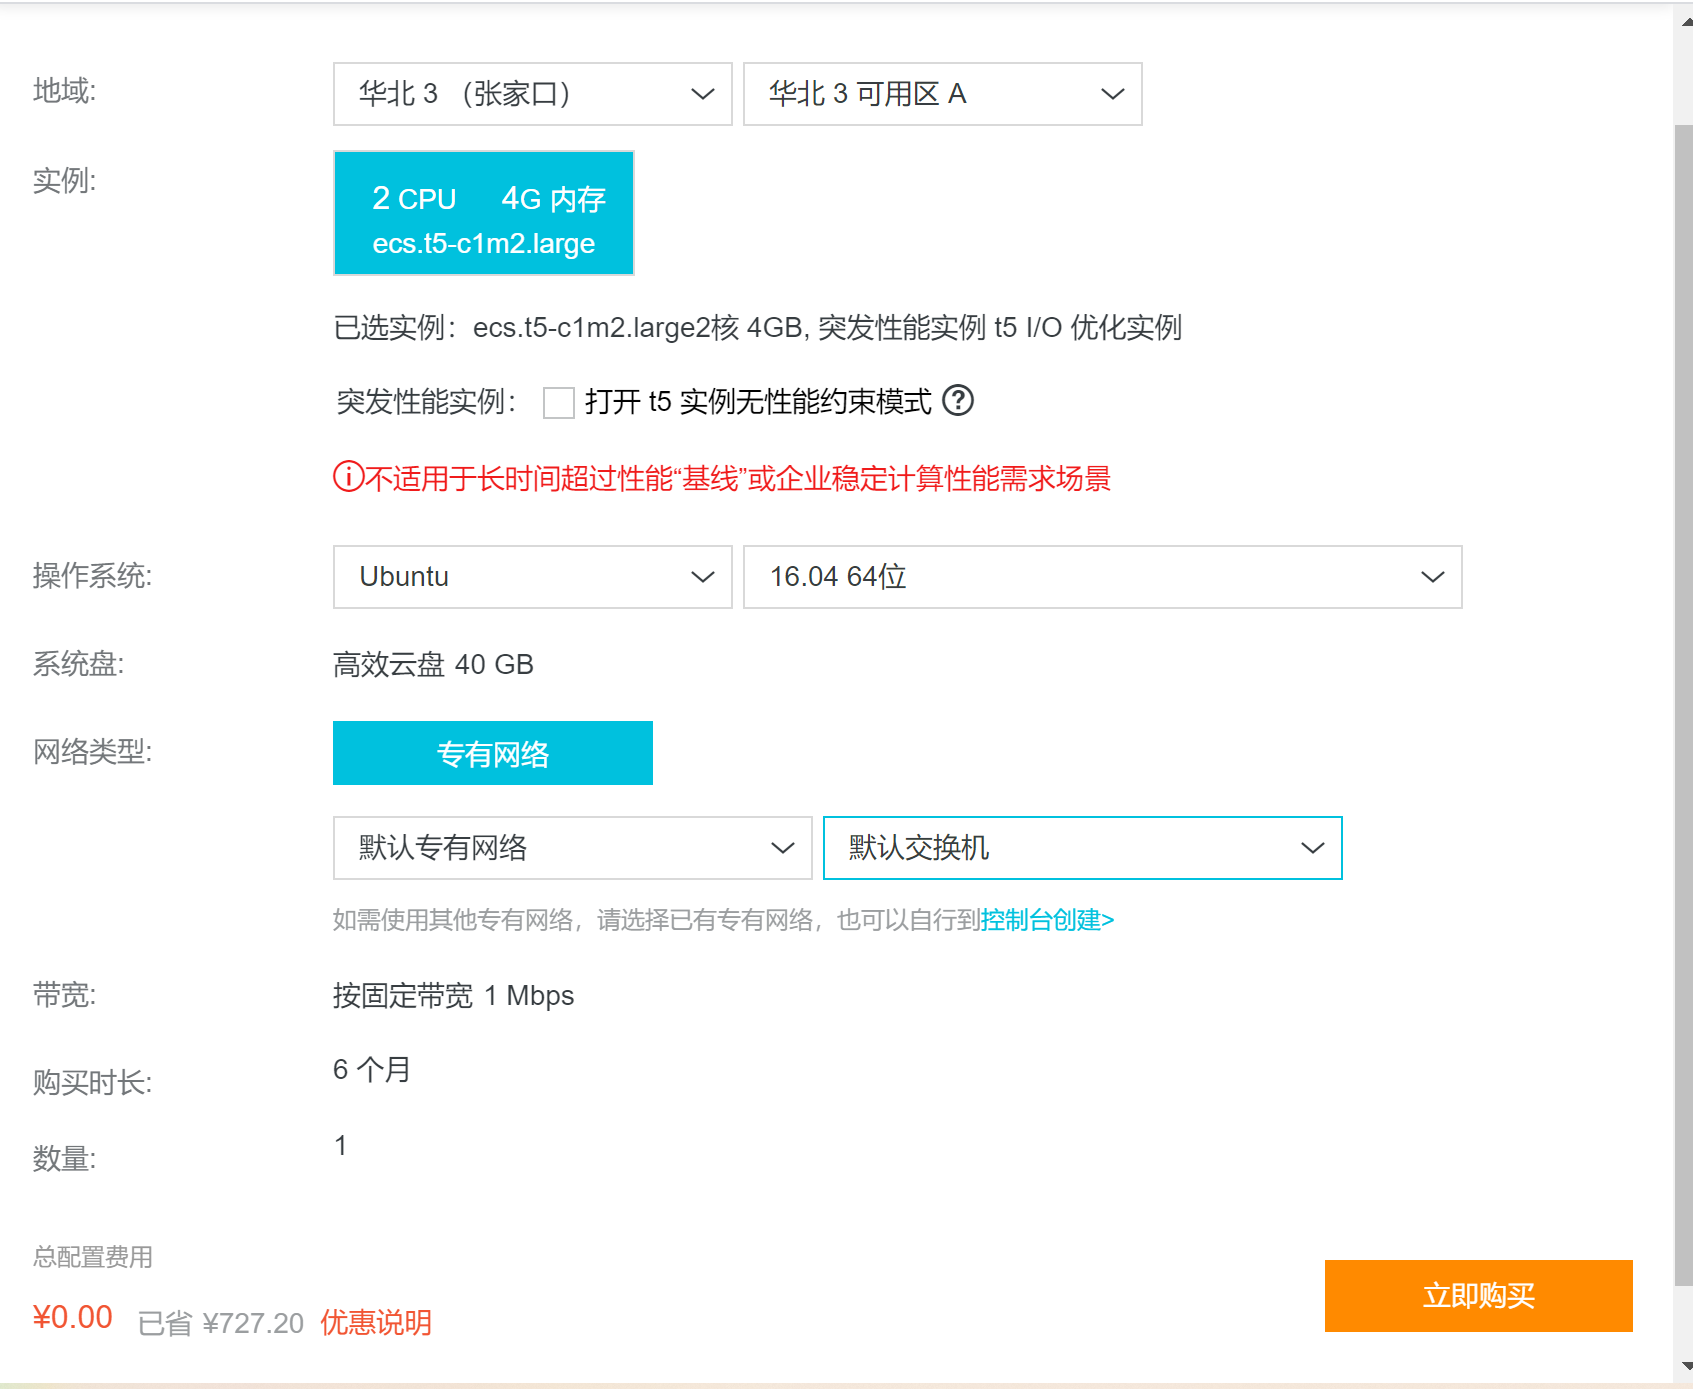Open the Ubuntu operating system dropdown

pos(532,577)
